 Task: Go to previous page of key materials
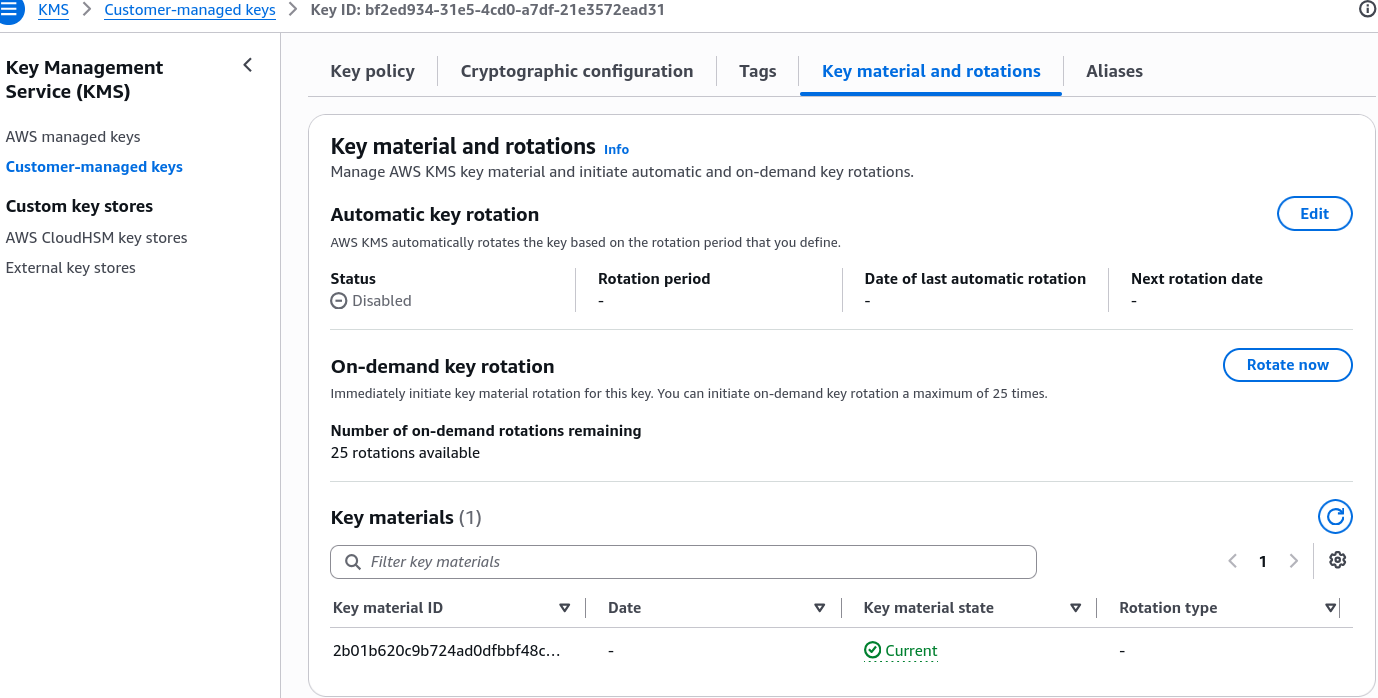1233,561
